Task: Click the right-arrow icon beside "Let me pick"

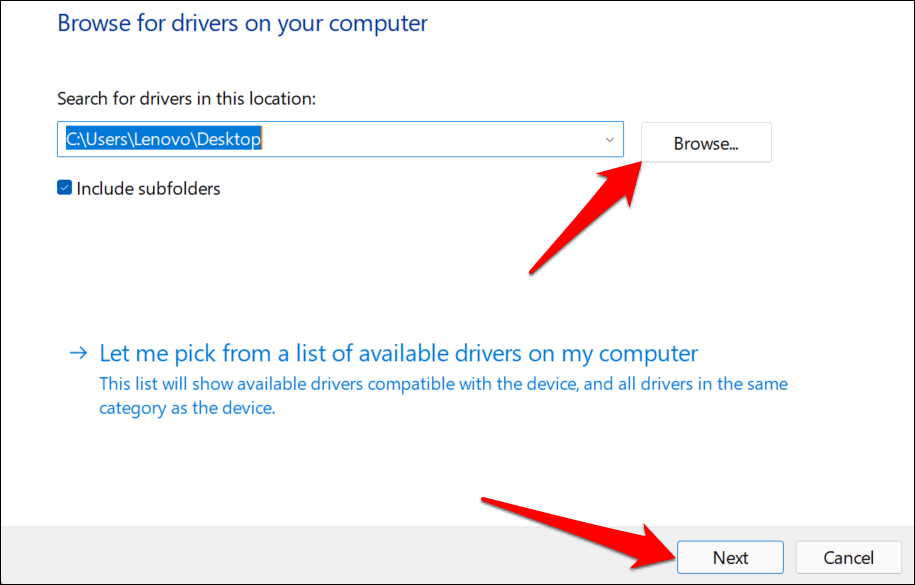Action: (78, 353)
